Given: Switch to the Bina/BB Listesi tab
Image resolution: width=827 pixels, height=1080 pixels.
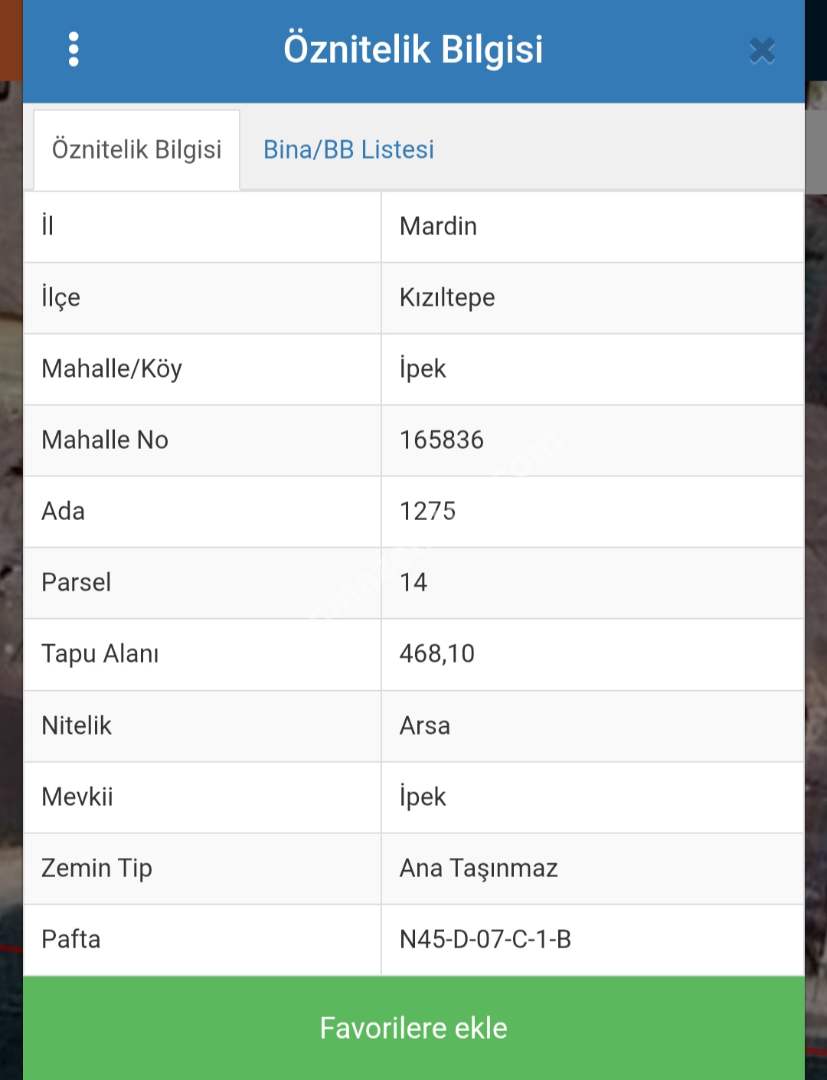Looking at the screenshot, I should click(348, 150).
